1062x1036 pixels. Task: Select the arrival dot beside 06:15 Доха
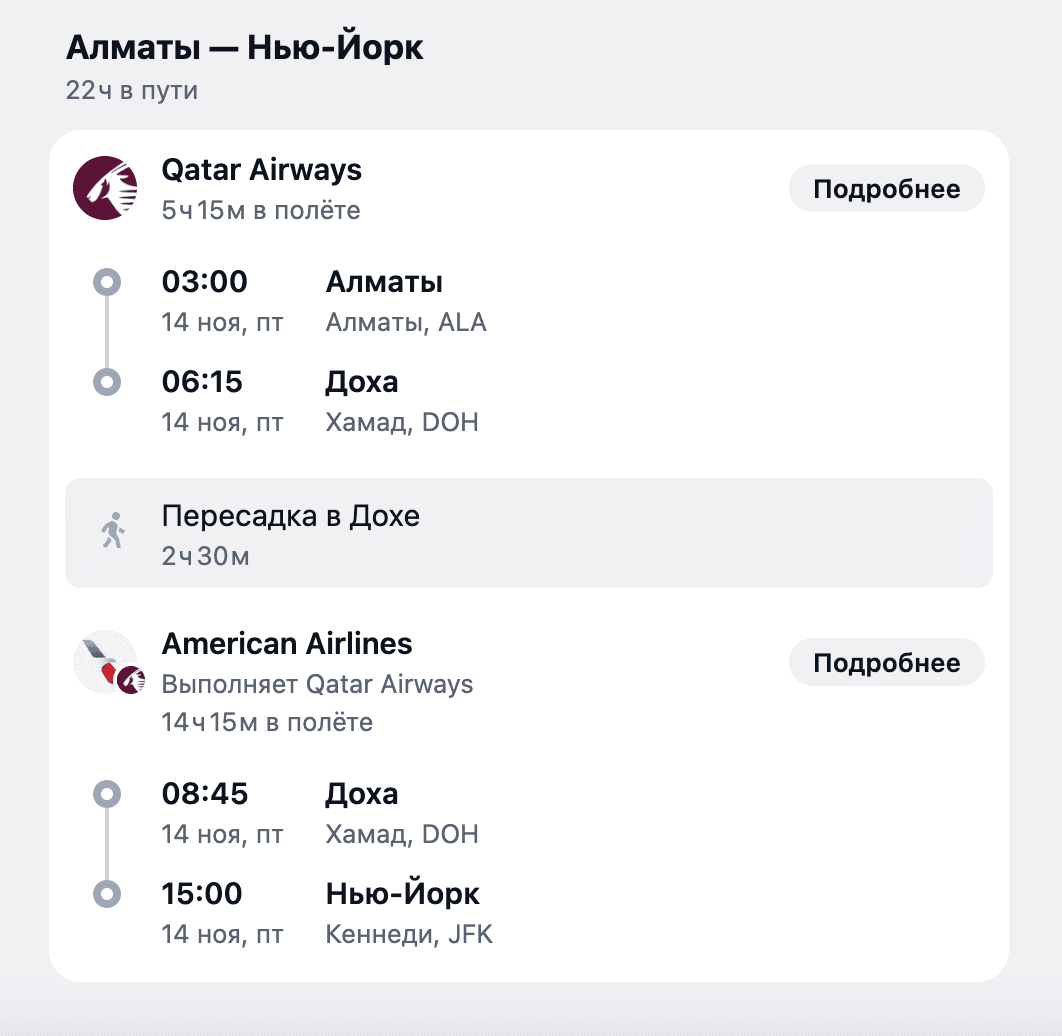[106, 382]
